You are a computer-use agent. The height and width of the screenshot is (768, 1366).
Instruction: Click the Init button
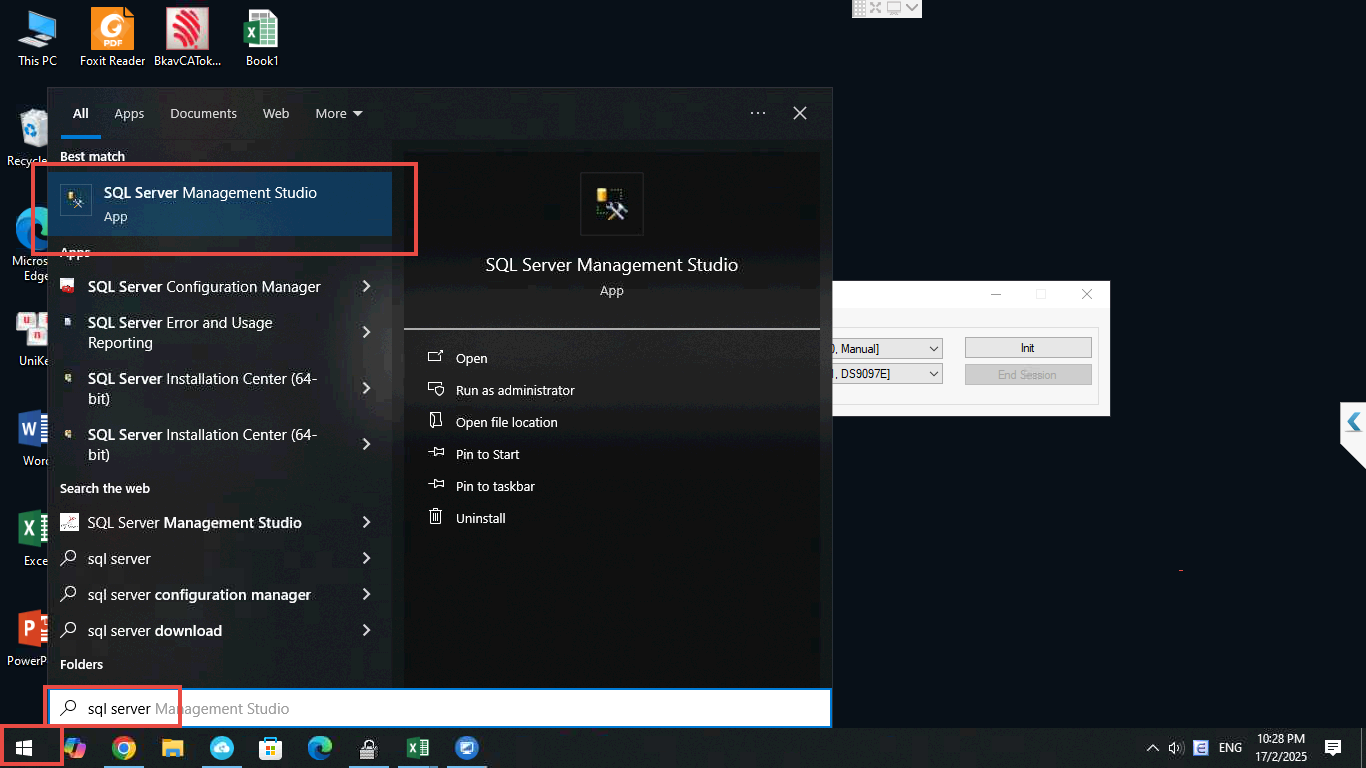click(x=1027, y=348)
